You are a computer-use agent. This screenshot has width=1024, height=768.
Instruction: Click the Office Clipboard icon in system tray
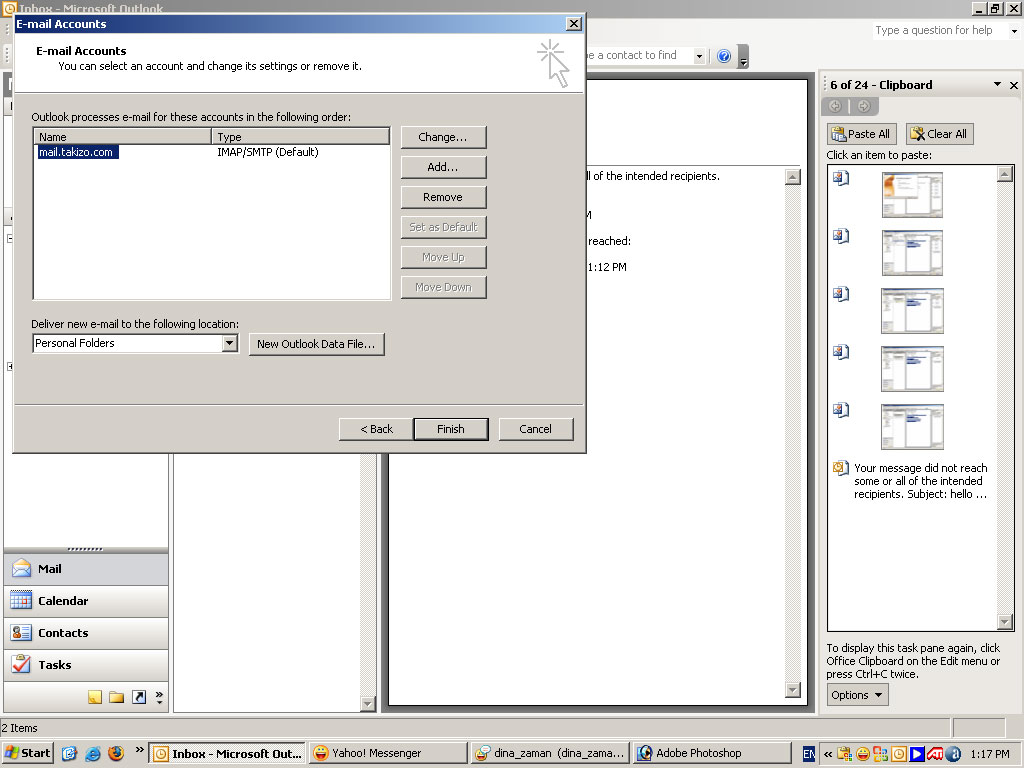(844, 754)
